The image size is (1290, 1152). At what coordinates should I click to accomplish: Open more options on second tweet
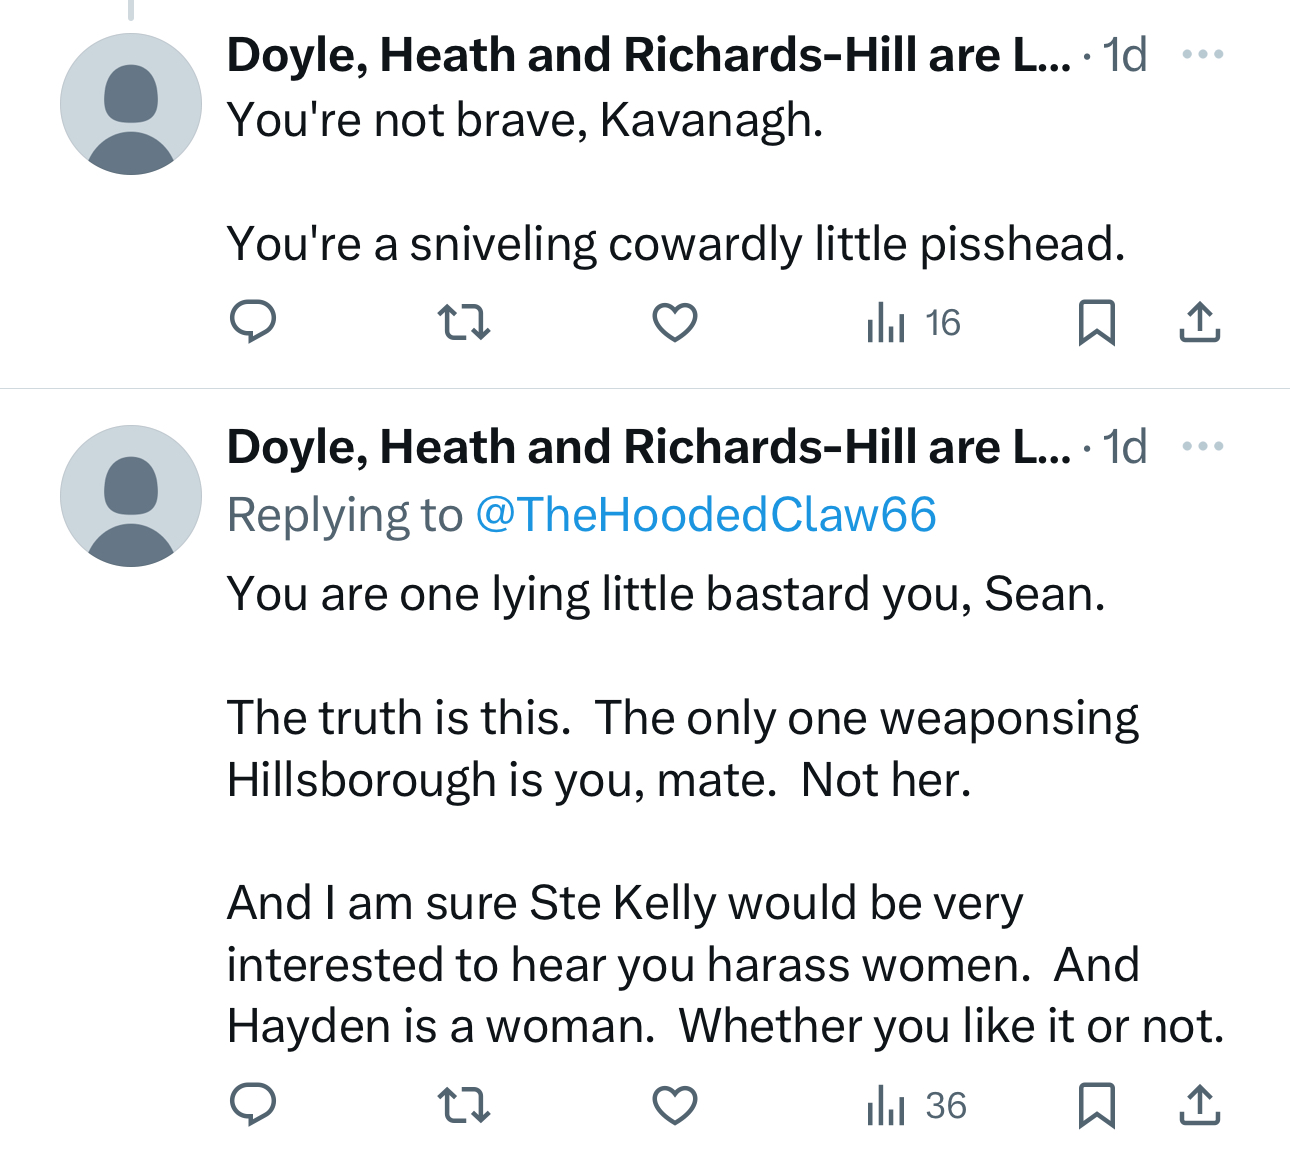(1202, 447)
